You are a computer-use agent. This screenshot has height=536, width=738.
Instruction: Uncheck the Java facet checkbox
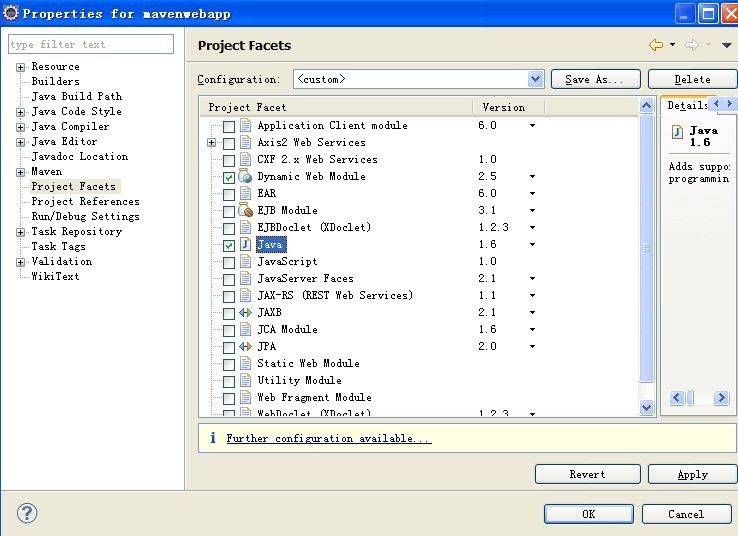point(229,245)
